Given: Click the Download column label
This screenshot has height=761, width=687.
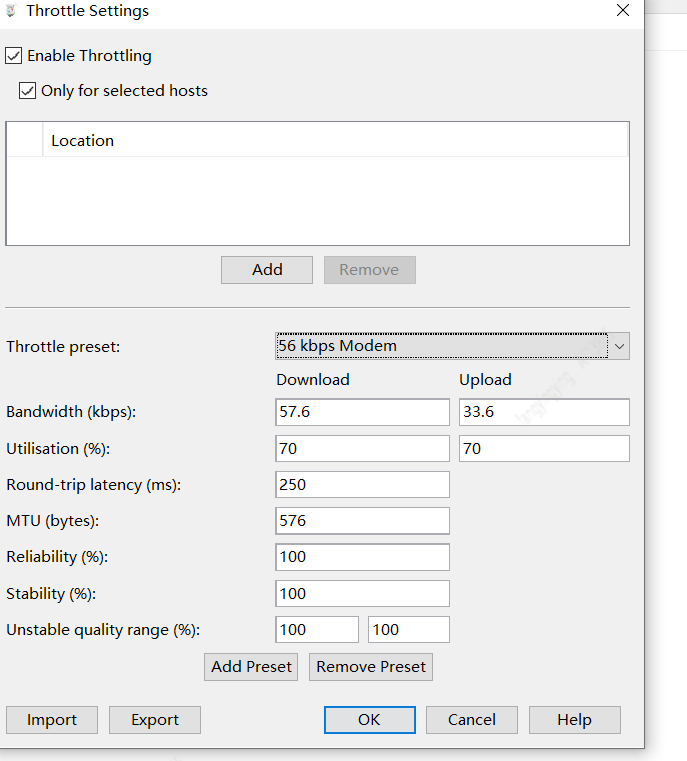Looking at the screenshot, I should pos(313,380).
